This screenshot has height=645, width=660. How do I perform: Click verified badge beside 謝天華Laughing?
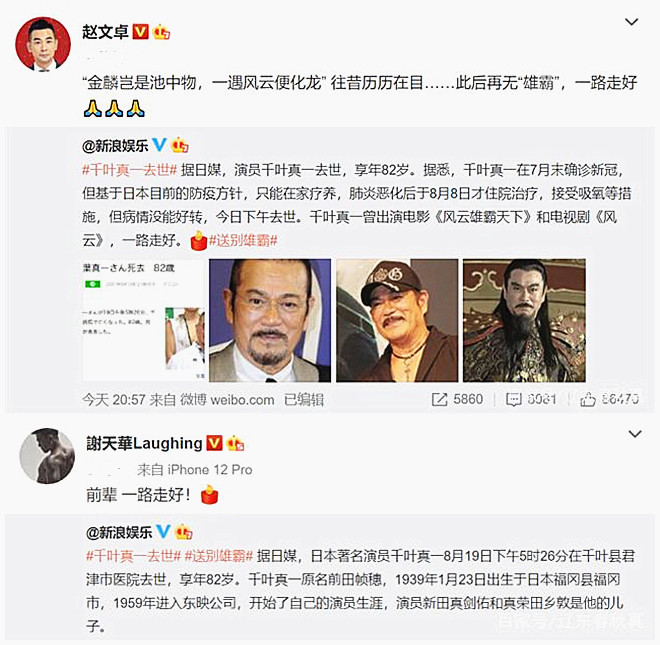(214, 443)
